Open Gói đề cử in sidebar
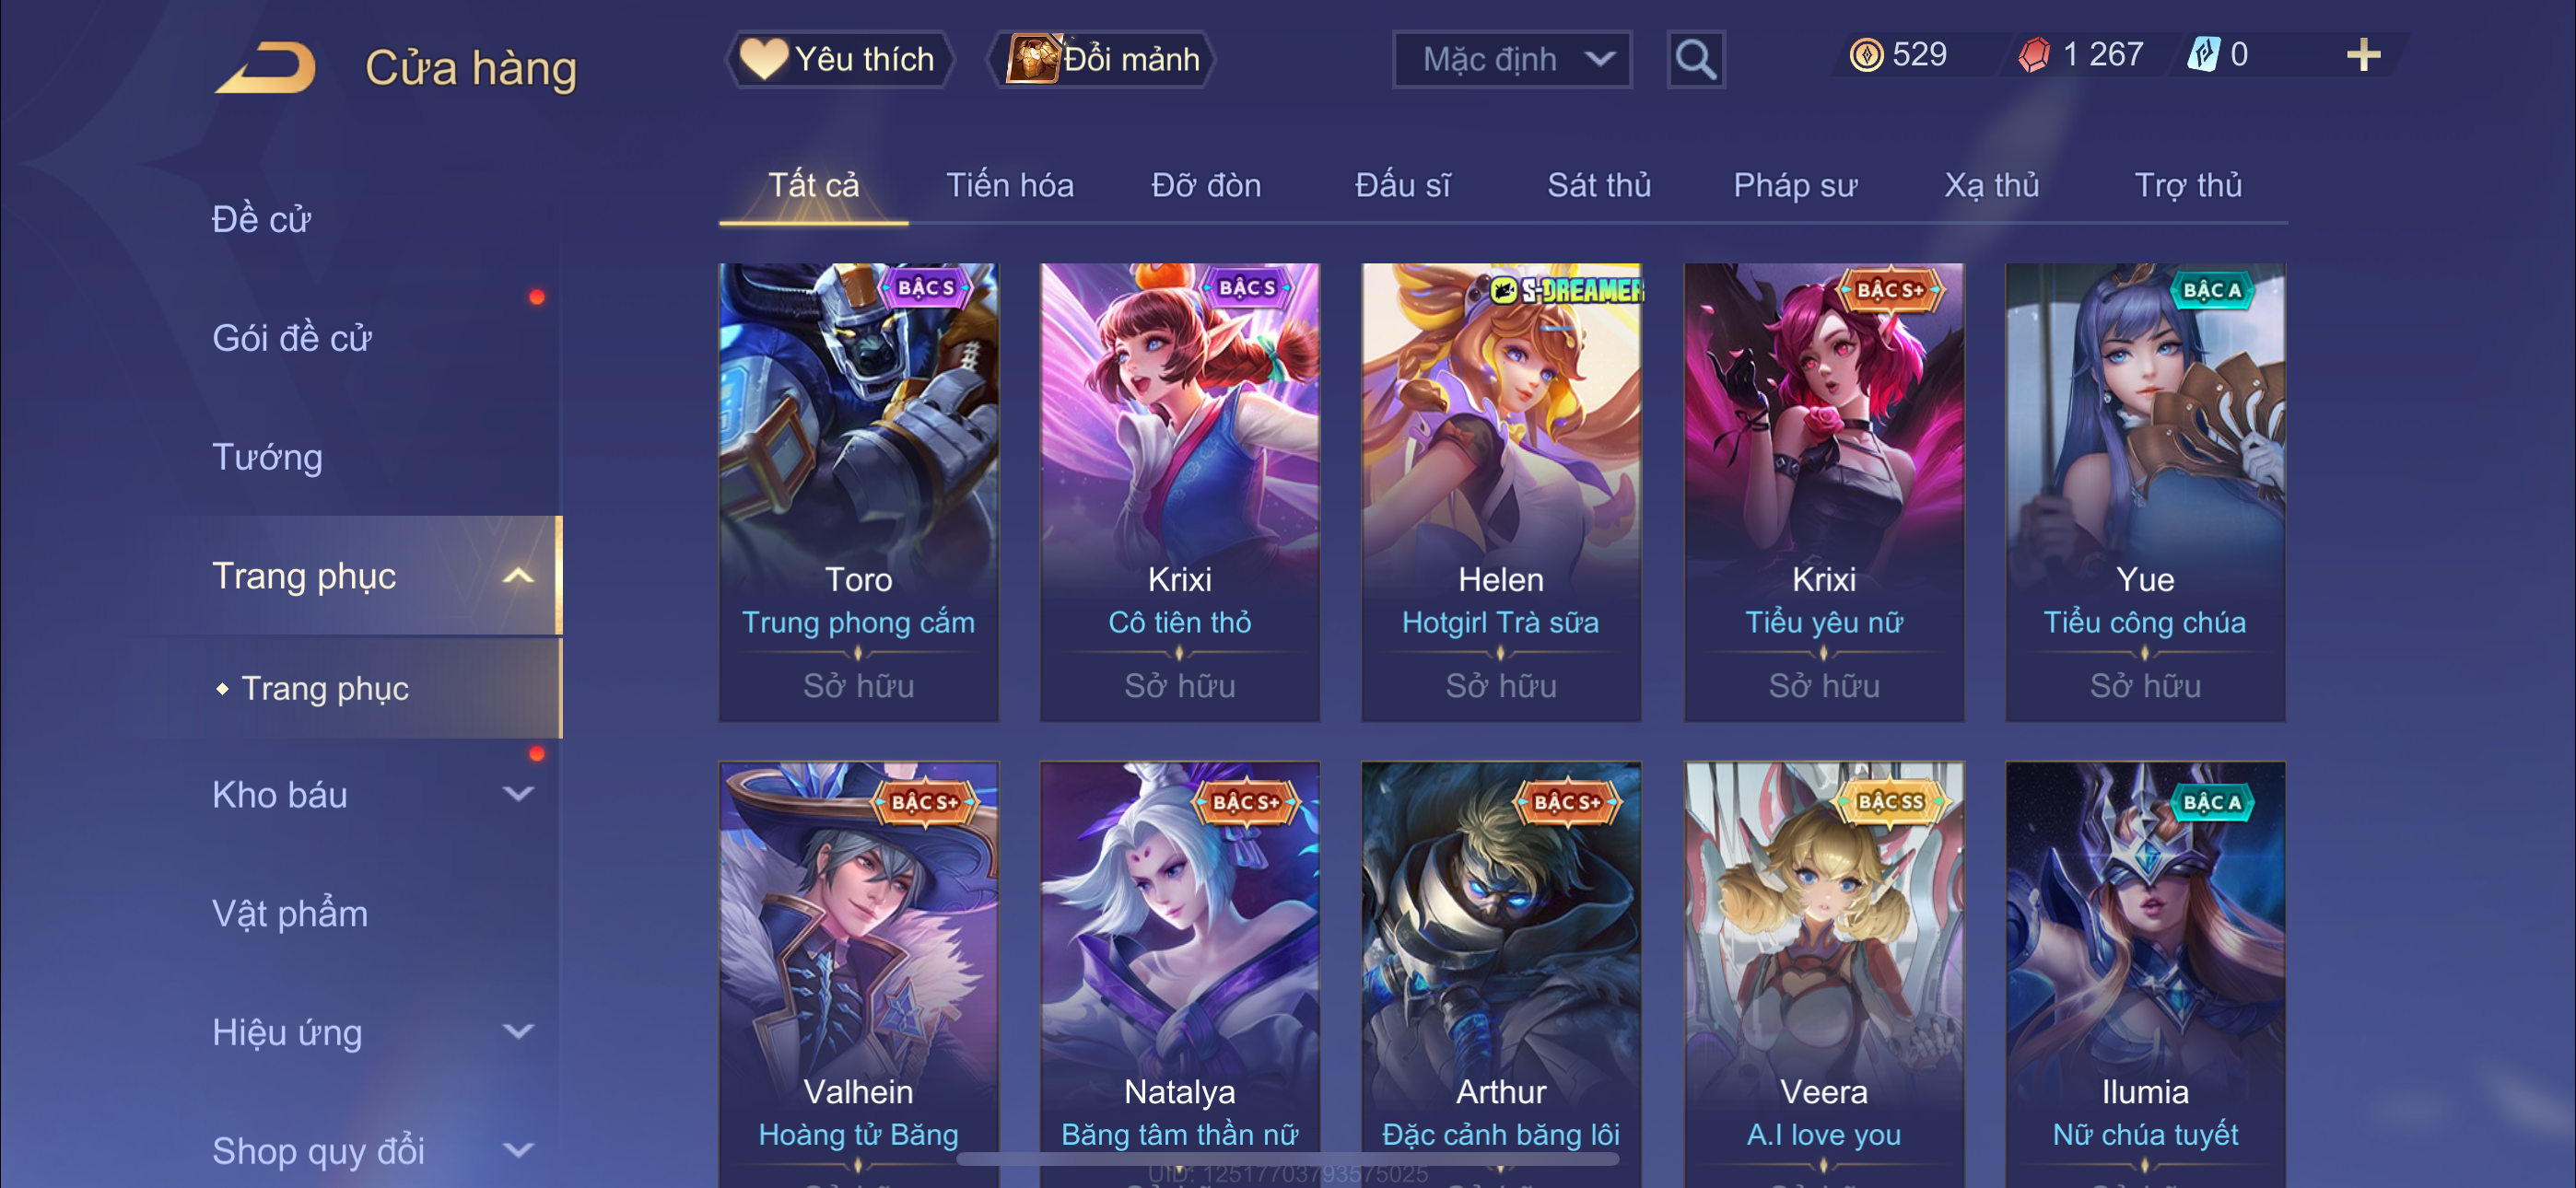Screen dimensions: 2576x1188 292,339
